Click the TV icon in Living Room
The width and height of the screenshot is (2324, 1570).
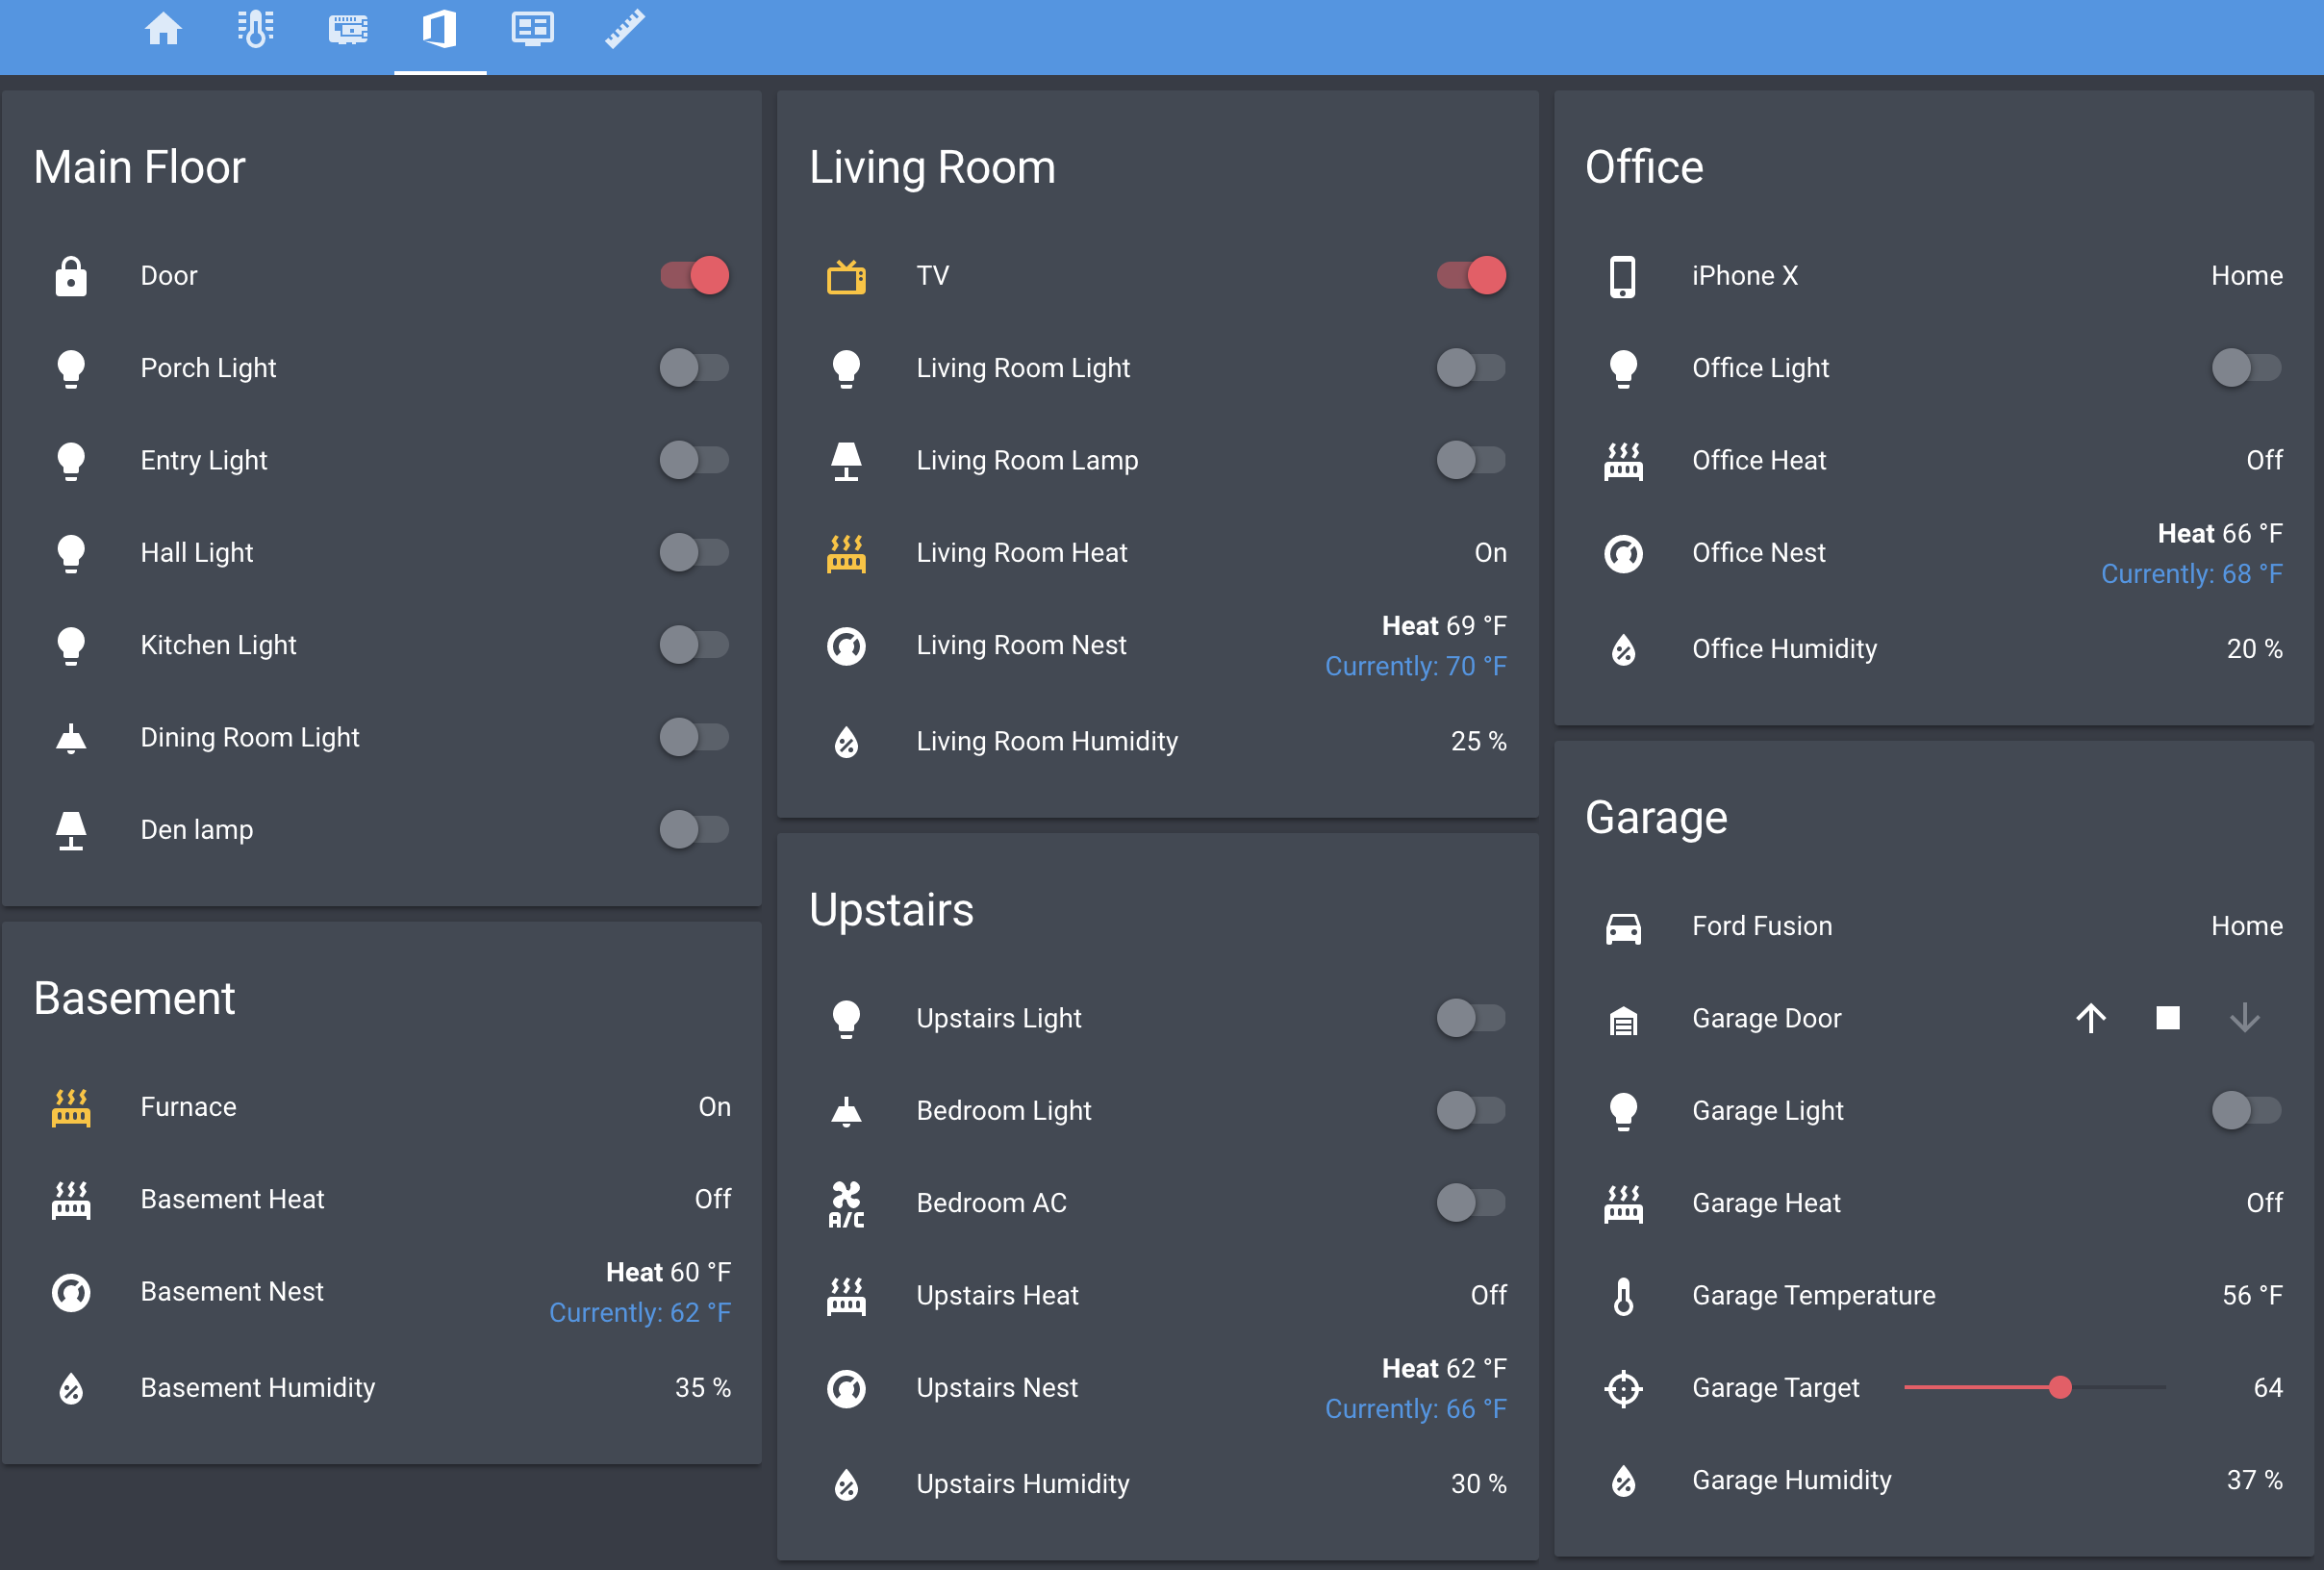coord(846,276)
